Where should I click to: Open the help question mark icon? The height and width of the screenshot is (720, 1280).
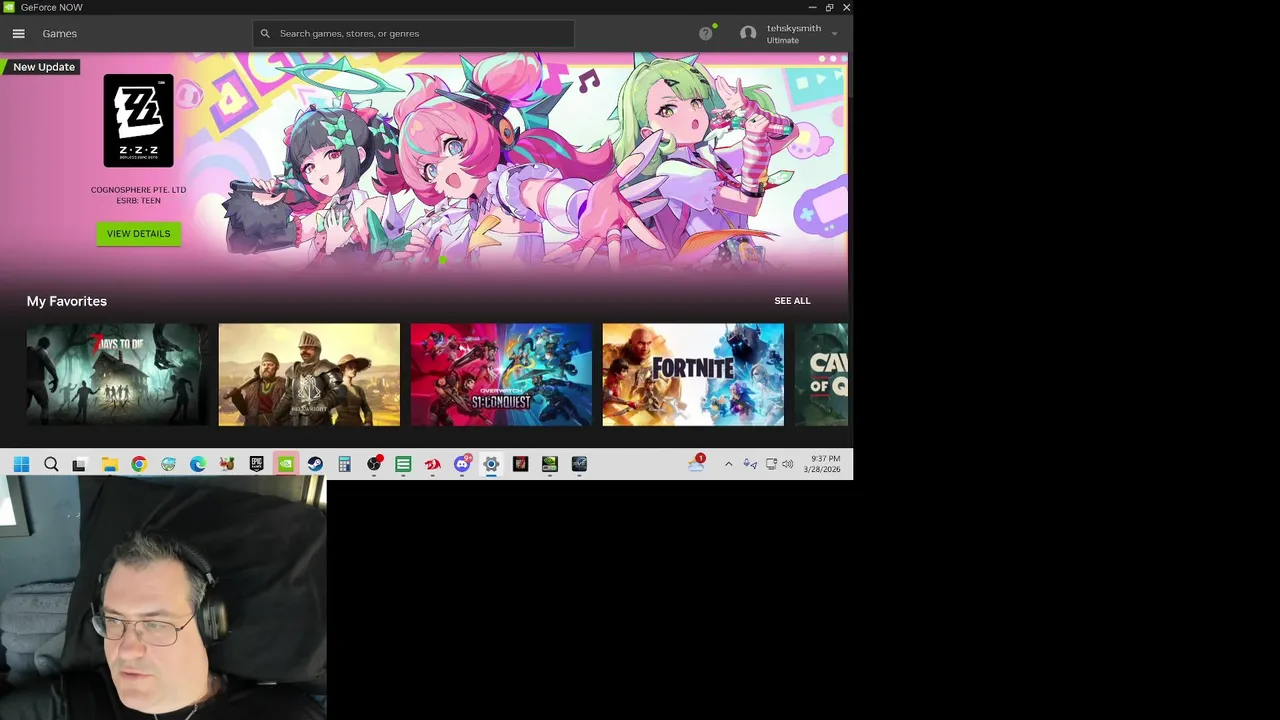tap(706, 34)
